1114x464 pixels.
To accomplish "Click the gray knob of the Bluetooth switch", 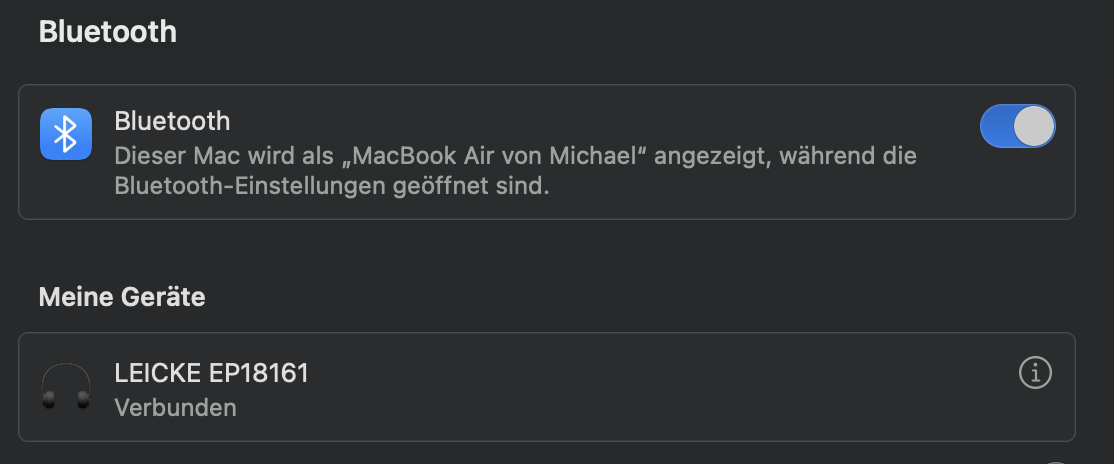I will pos(1034,127).
